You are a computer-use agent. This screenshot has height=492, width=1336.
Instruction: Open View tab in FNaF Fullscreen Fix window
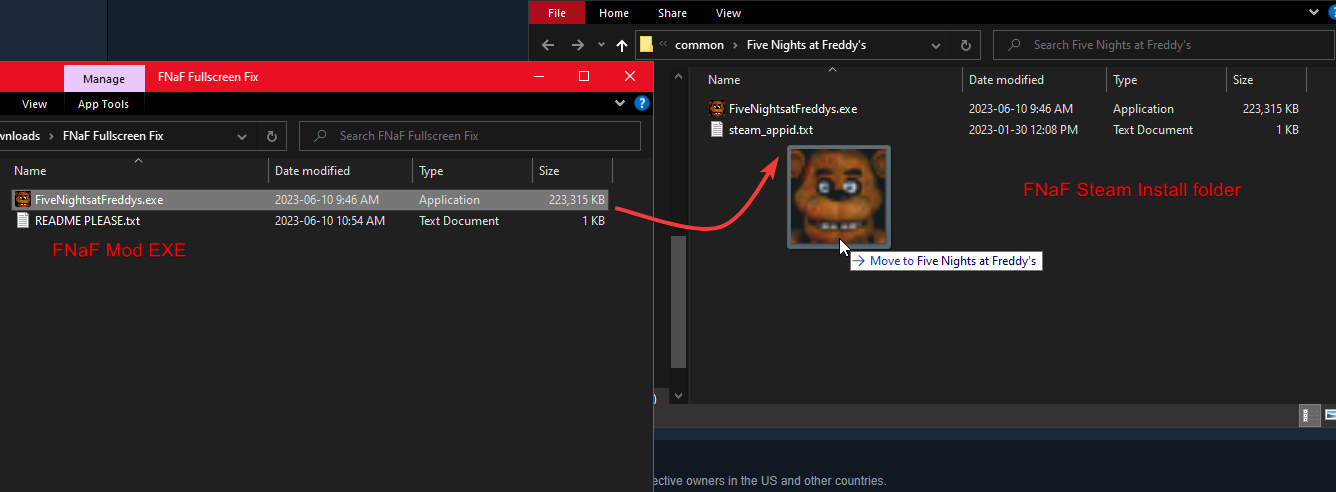34,104
